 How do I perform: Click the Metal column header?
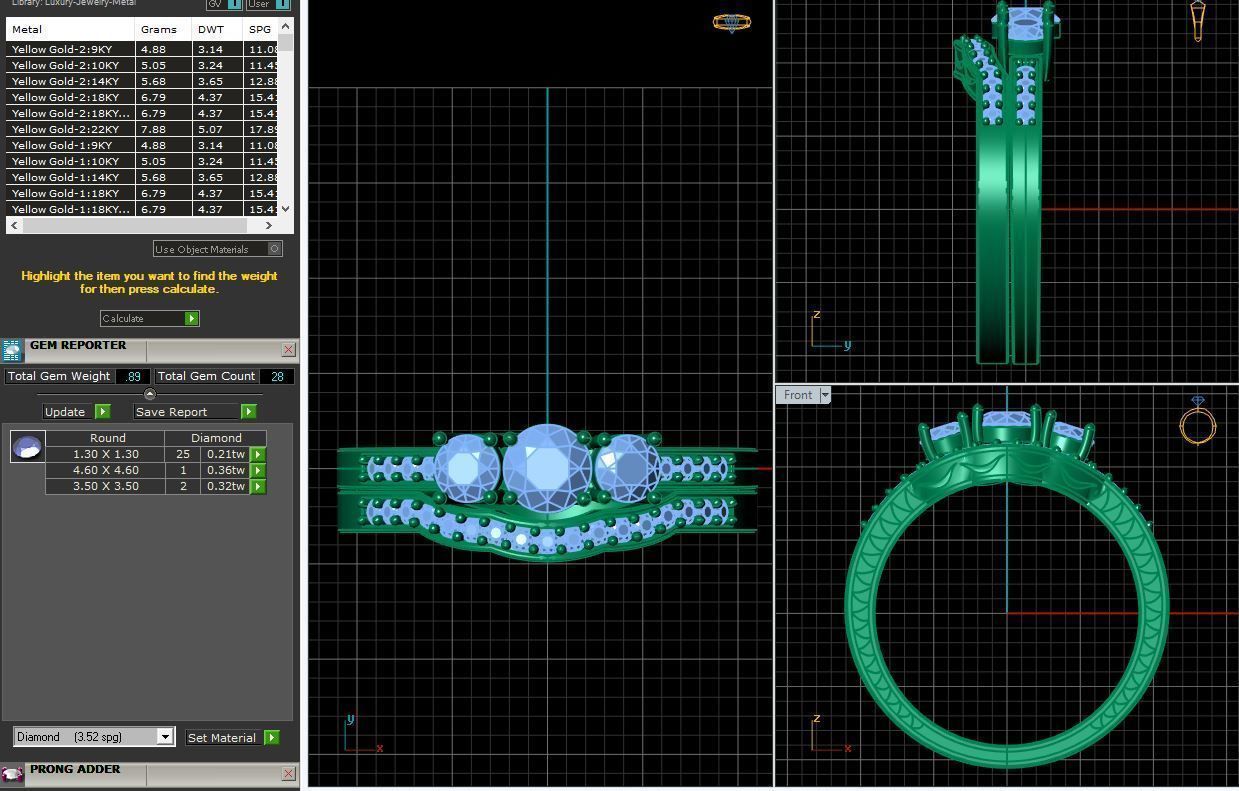(70, 29)
